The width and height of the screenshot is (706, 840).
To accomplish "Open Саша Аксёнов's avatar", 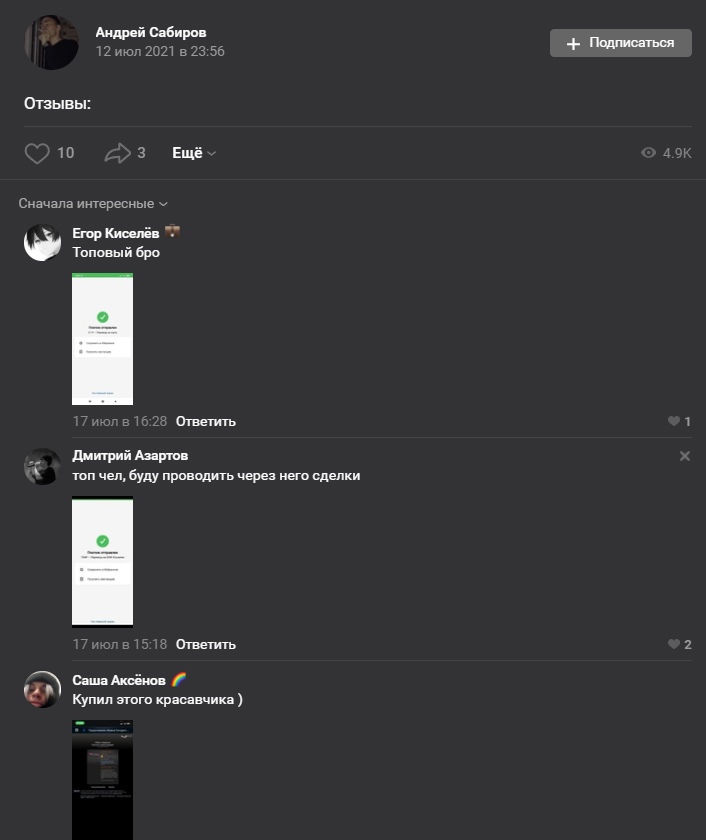I will [42, 689].
